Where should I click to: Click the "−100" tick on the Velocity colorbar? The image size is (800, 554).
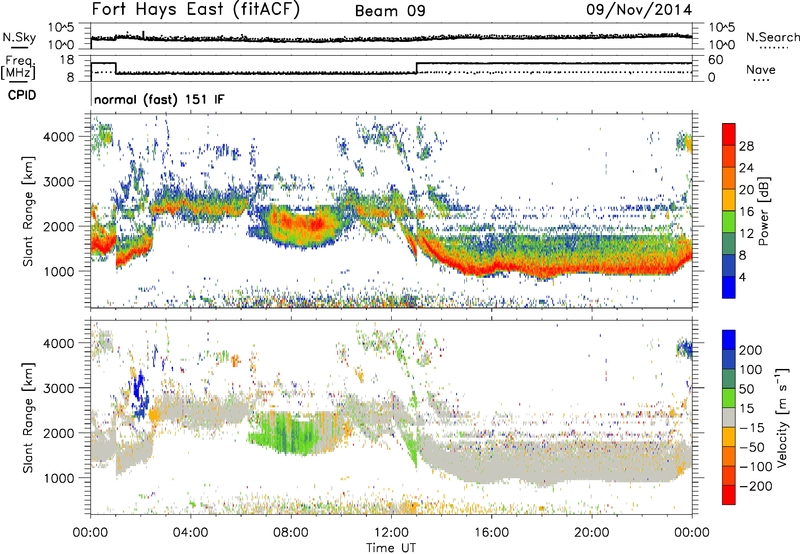pos(755,466)
